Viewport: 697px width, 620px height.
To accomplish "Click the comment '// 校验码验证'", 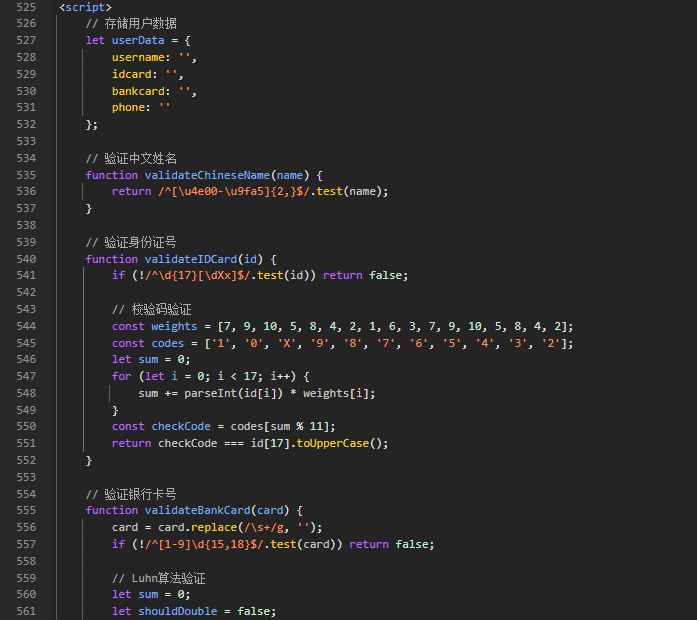I will pyautogui.click(x=152, y=309).
